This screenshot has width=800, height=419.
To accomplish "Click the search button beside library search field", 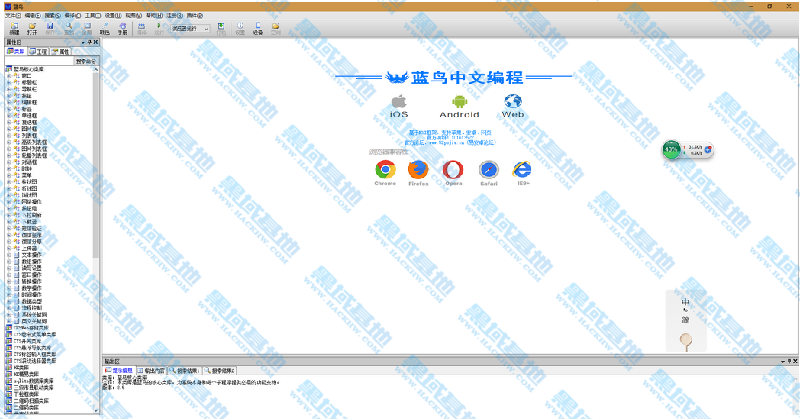I will [x=86, y=61].
